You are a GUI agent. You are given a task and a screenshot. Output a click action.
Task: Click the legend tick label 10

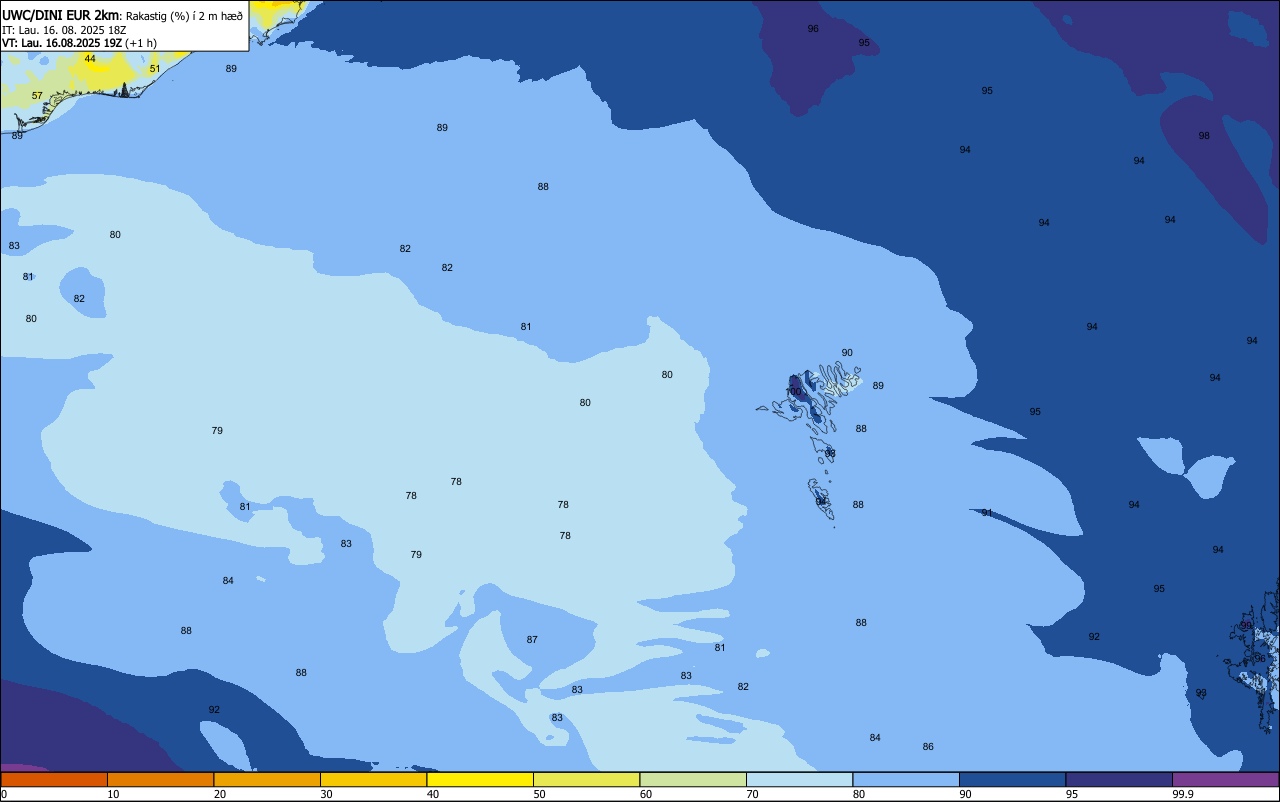click(113, 794)
